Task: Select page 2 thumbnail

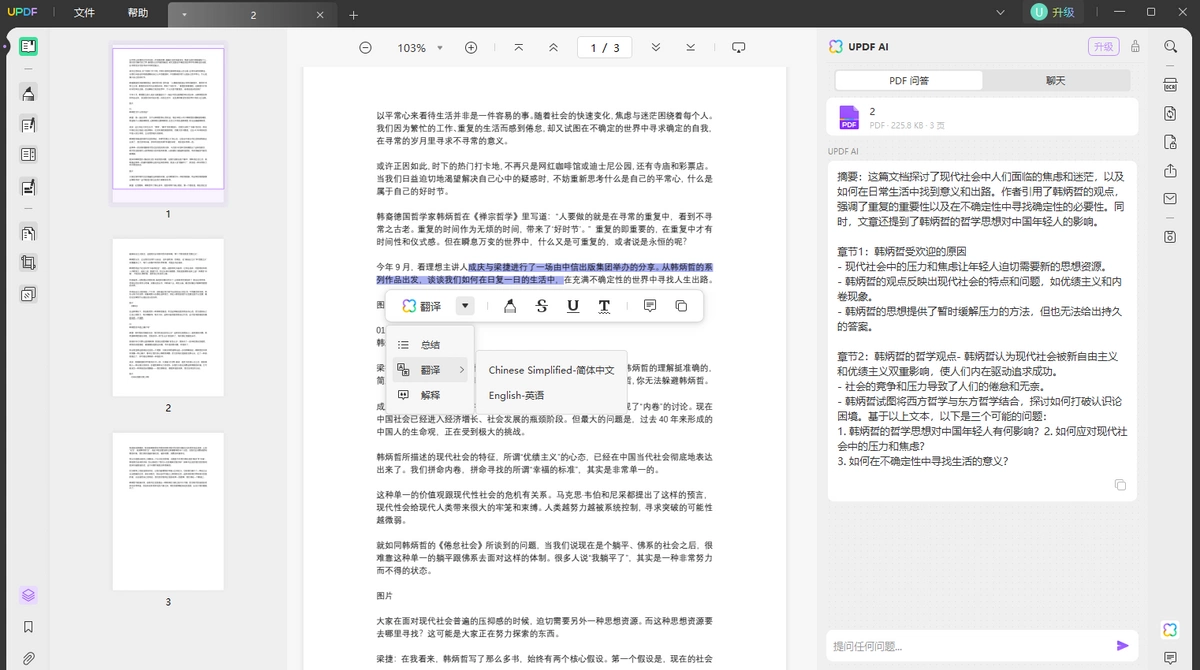Action: [168, 318]
